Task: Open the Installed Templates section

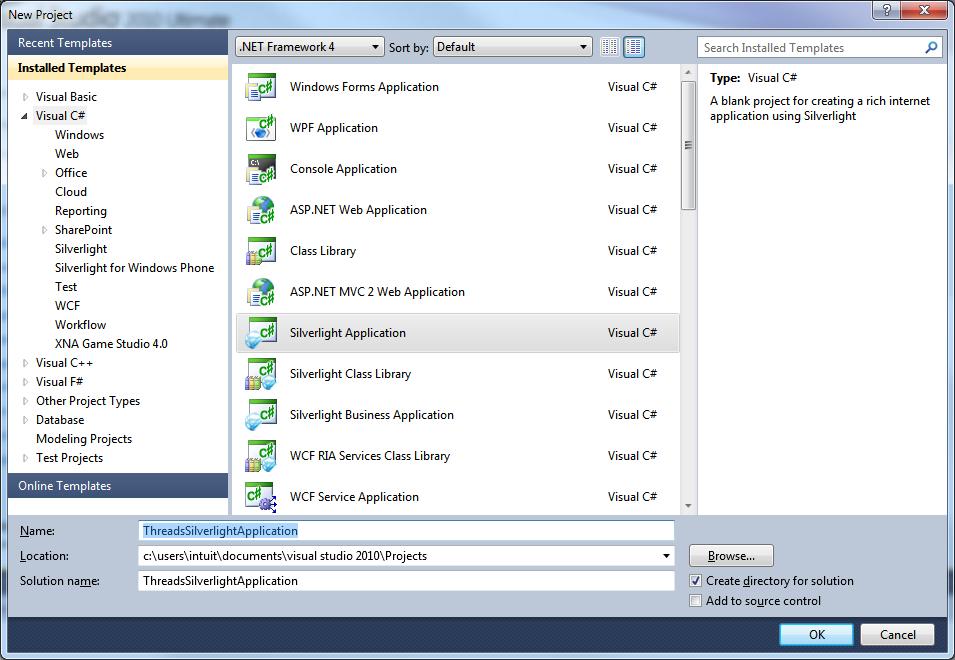Action: point(118,68)
